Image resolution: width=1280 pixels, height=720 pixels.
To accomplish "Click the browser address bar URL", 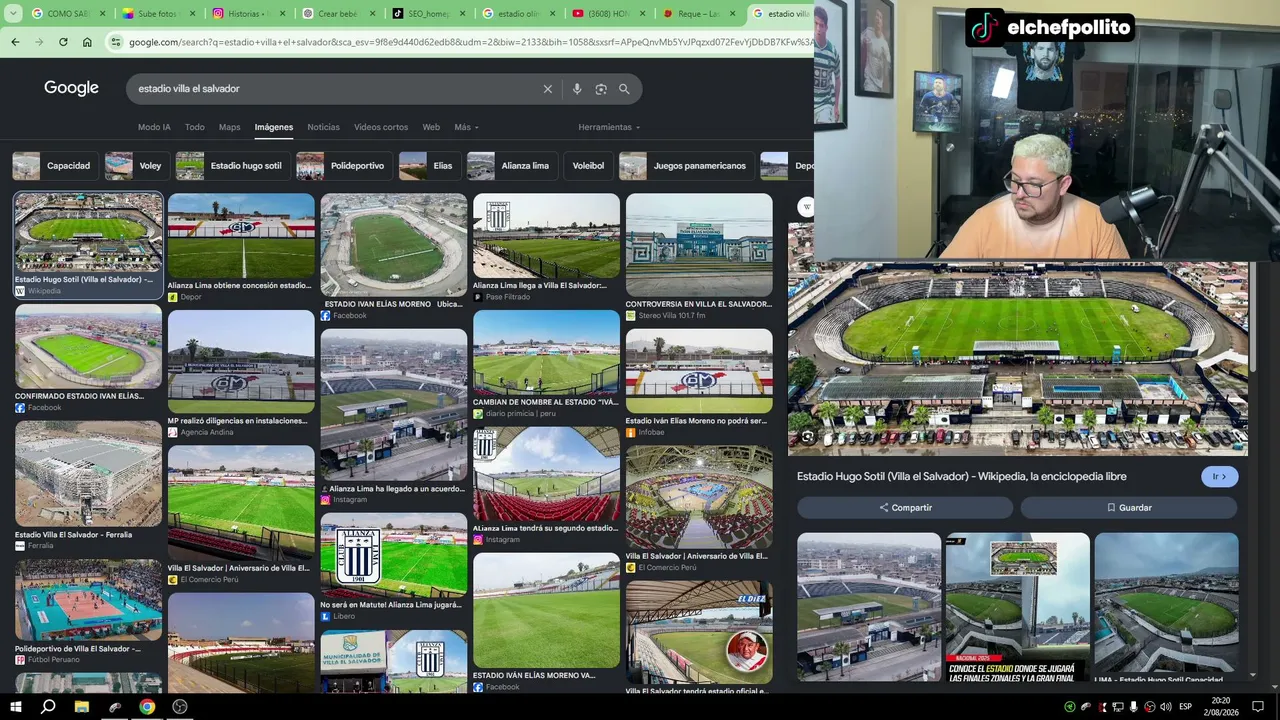I will [x=470, y=42].
